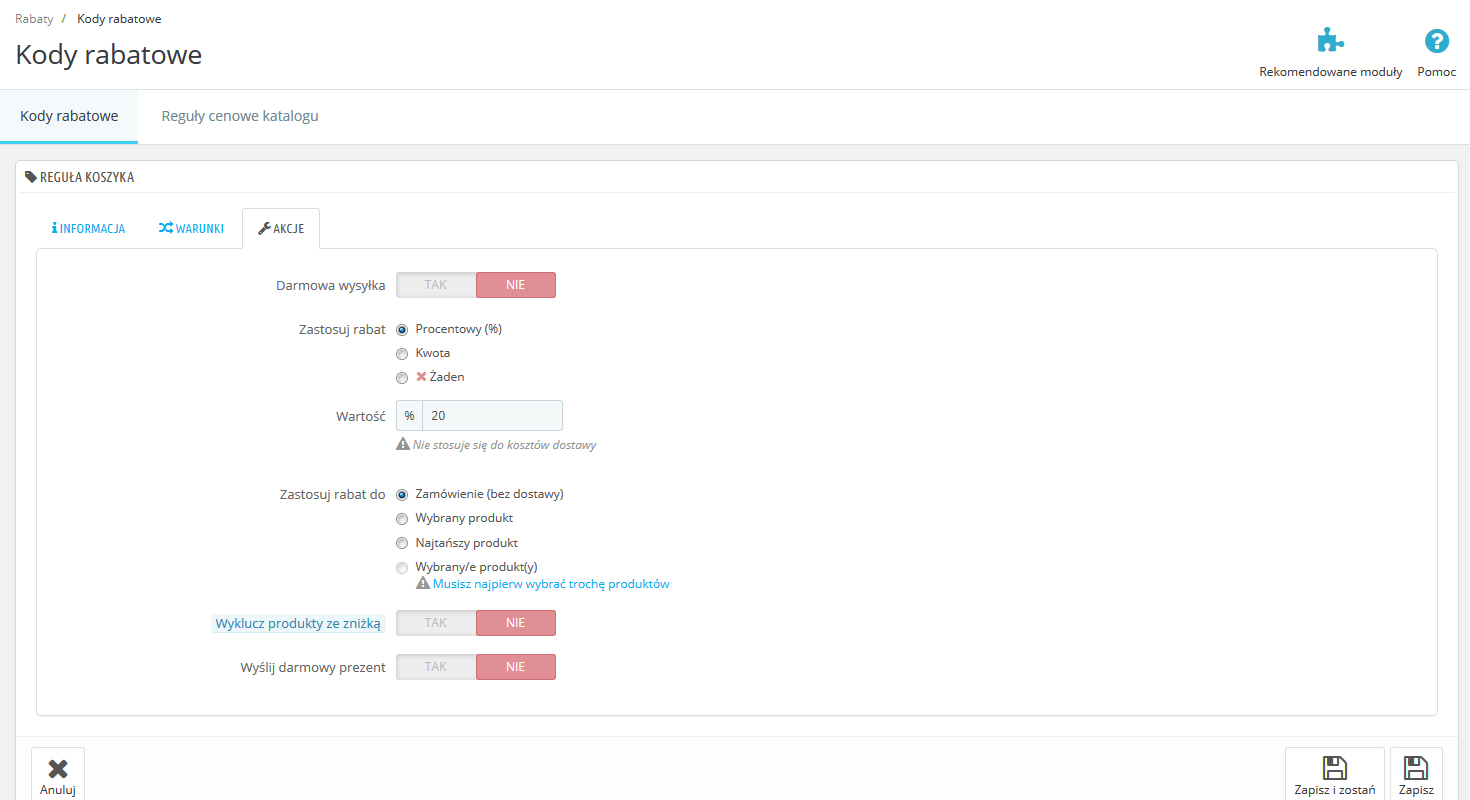Image resolution: width=1470 pixels, height=800 pixels.
Task: Click the Pomoc question mark icon
Action: [x=1436, y=42]
